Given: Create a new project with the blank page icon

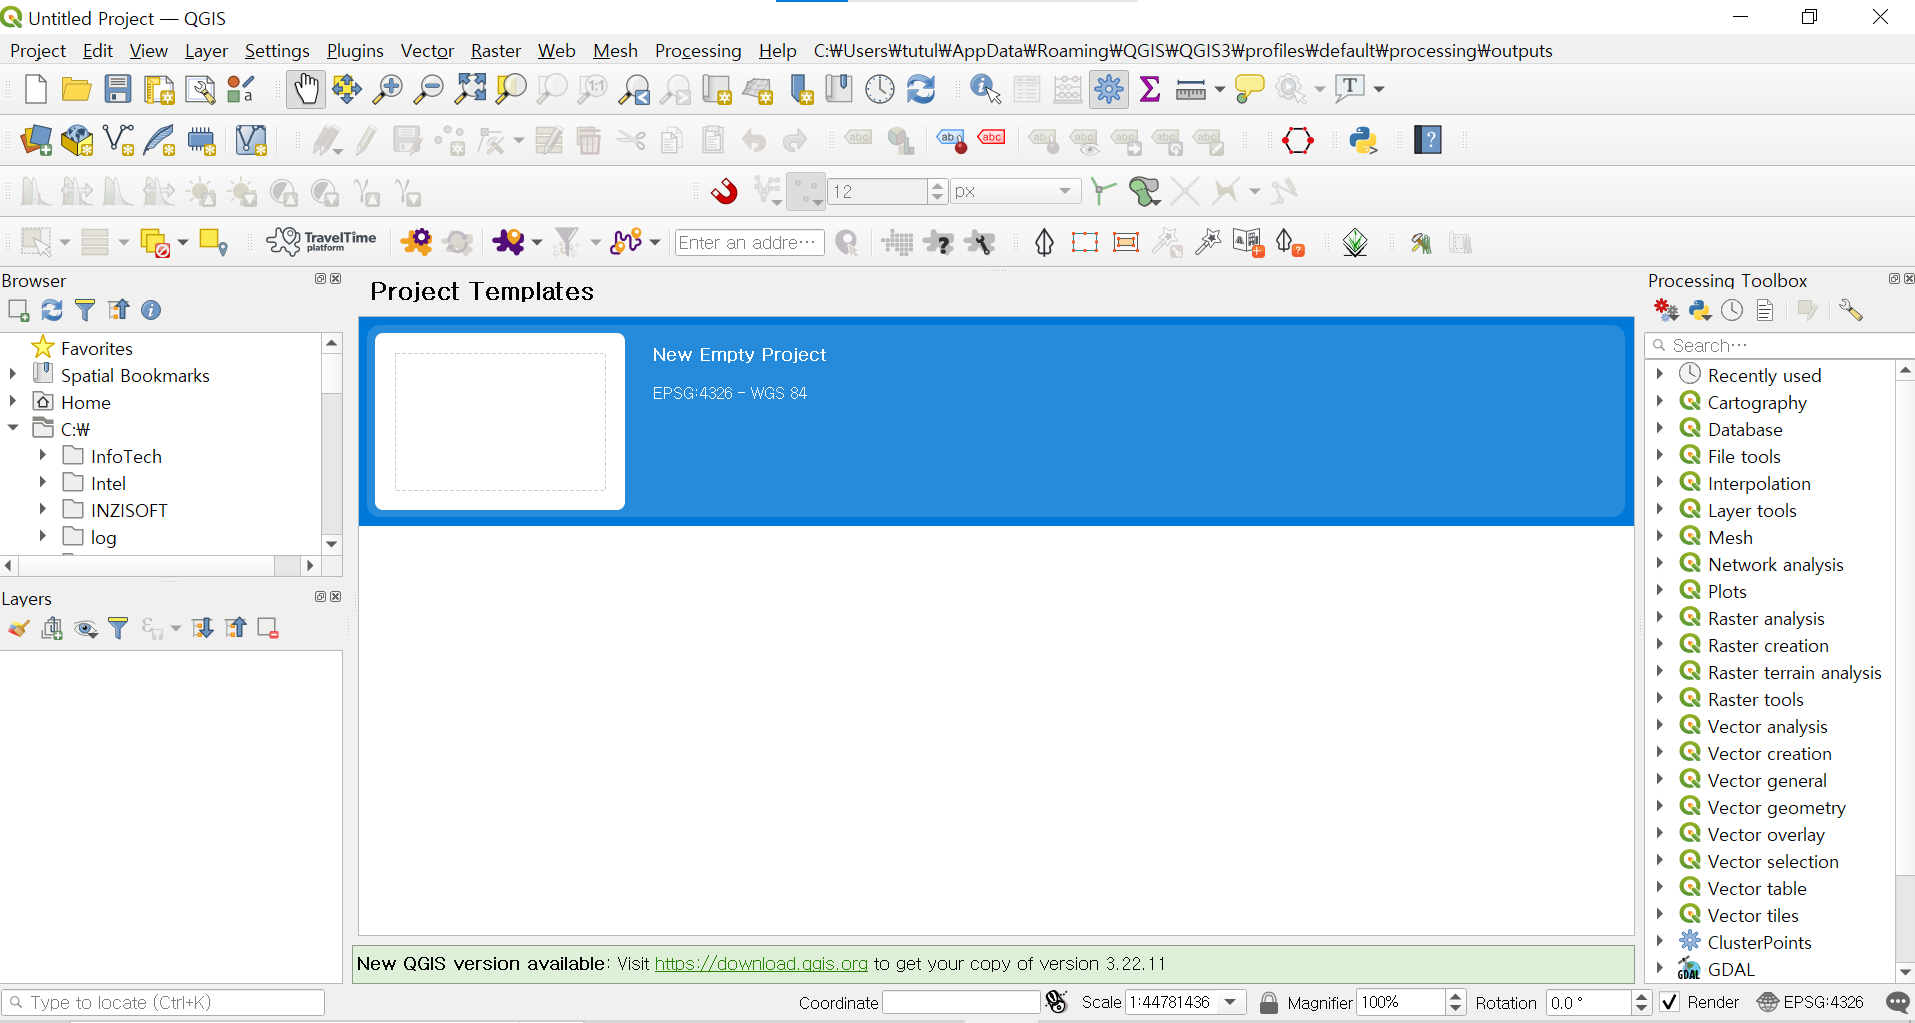Looking at the screenshot, I should click(35, 89).
